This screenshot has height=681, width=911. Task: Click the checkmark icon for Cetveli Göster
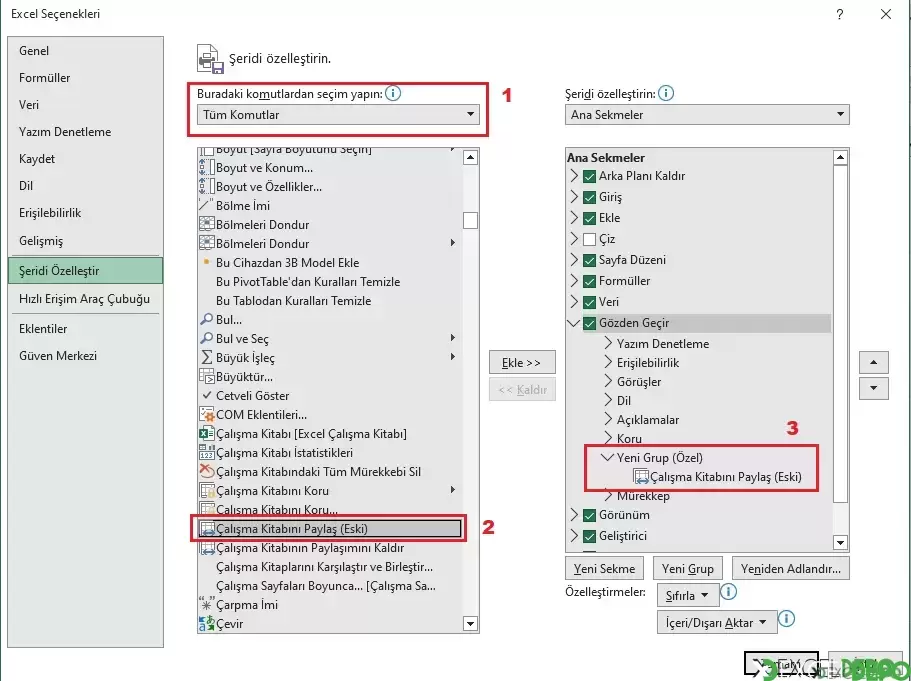coord(206,395)
